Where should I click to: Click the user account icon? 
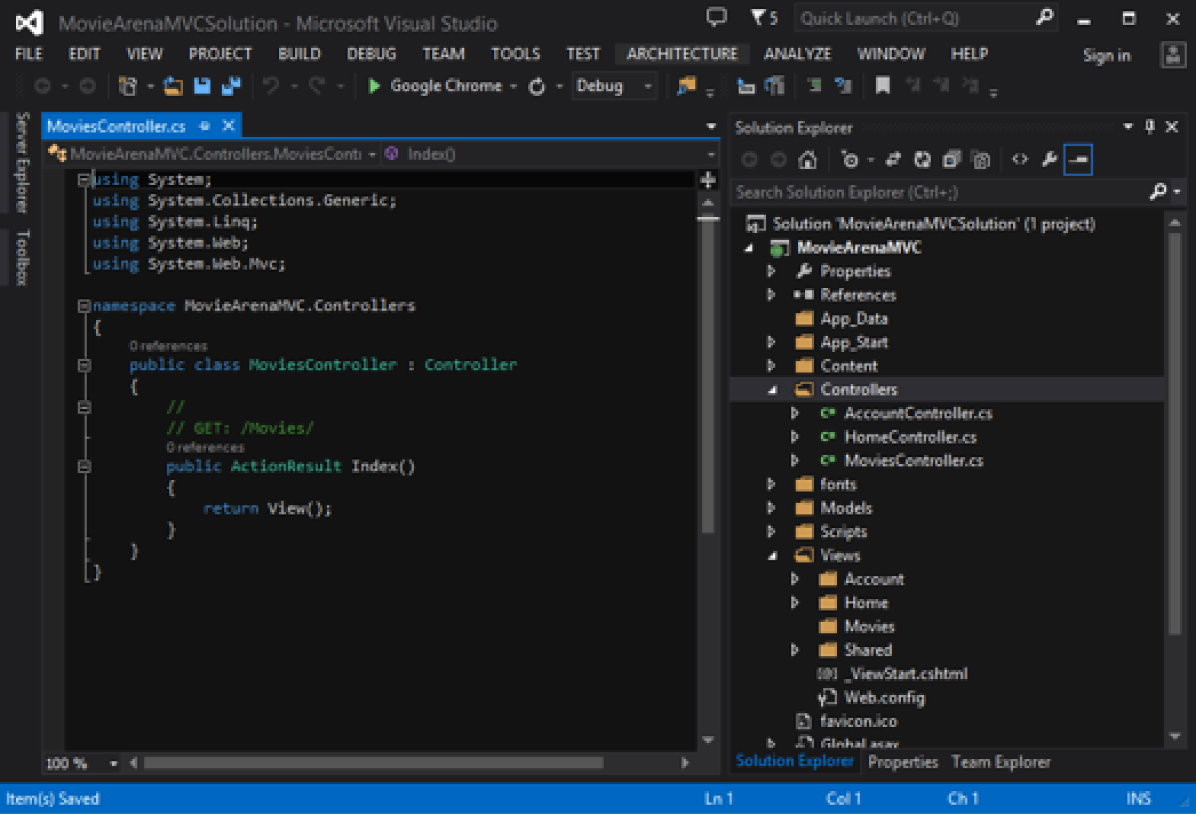(x=1173, y=55)
